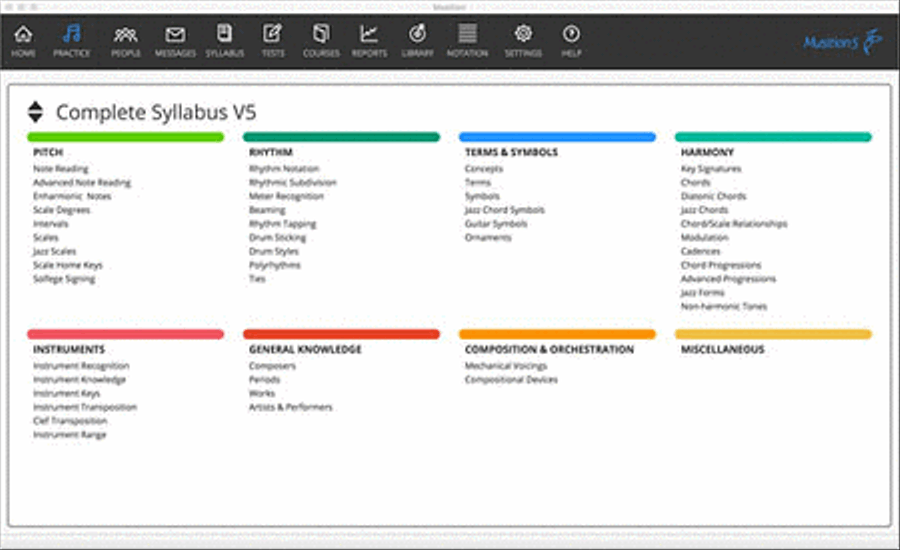Open the People group icon
Screen dimensions: 900x550
(x=126, y=35)
